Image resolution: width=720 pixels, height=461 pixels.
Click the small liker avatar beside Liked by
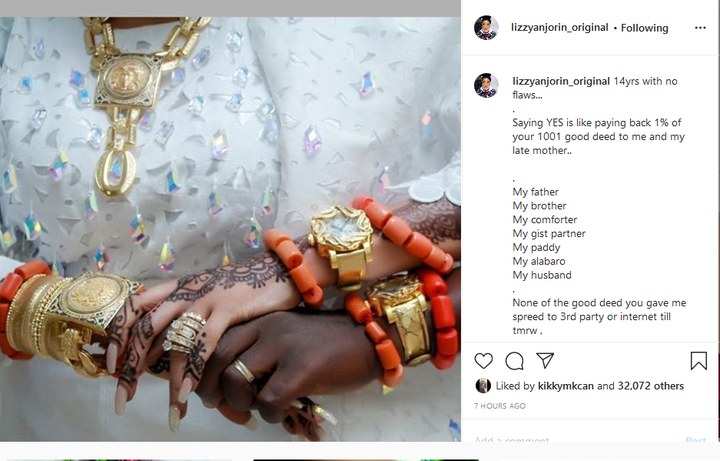pos(483,386)
